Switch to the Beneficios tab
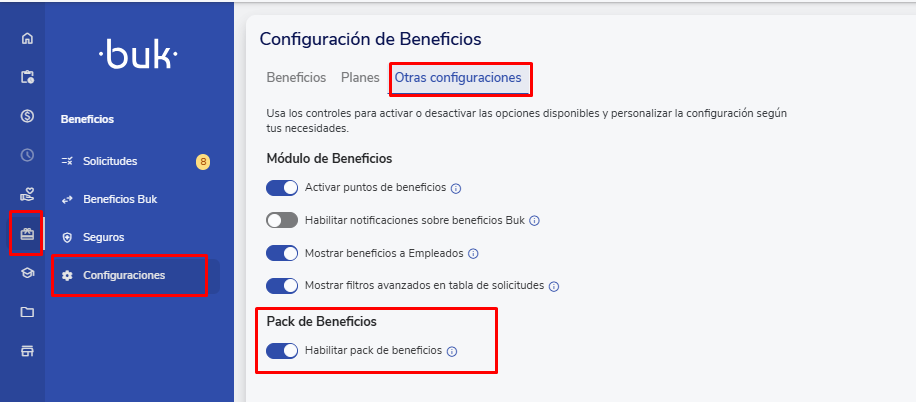This screenshot has width=916, height=402. (x=296, y=77)
